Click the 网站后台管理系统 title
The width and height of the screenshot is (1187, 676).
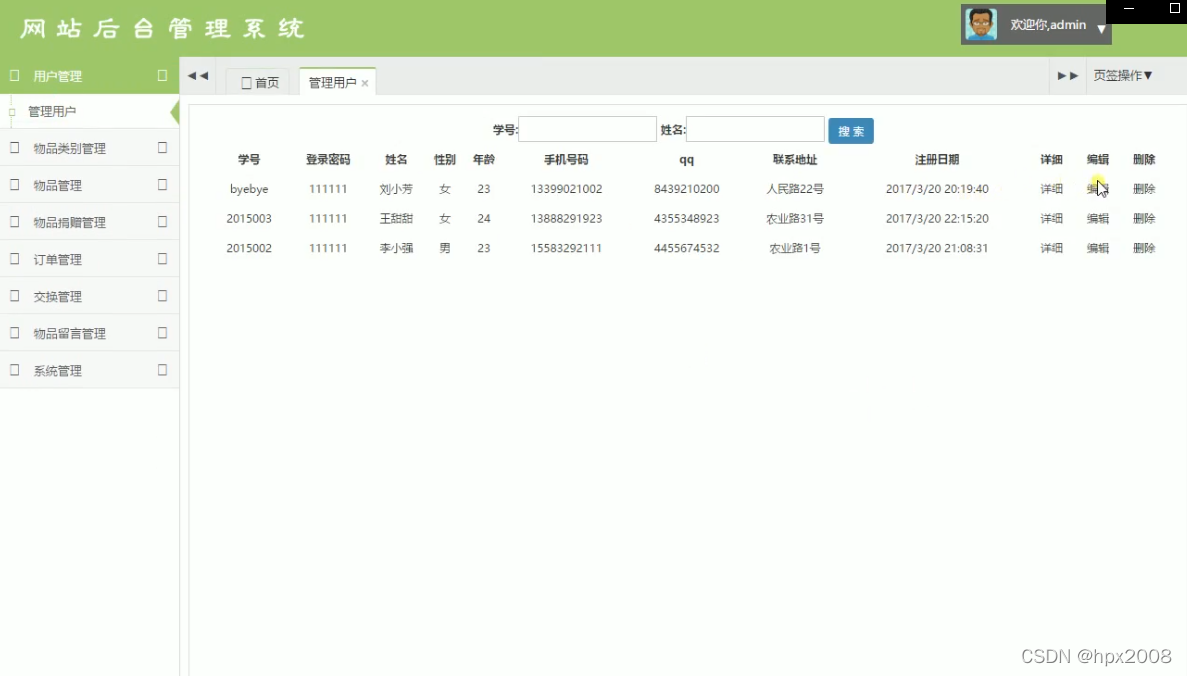pyautogui.click(x=162, y=29)
